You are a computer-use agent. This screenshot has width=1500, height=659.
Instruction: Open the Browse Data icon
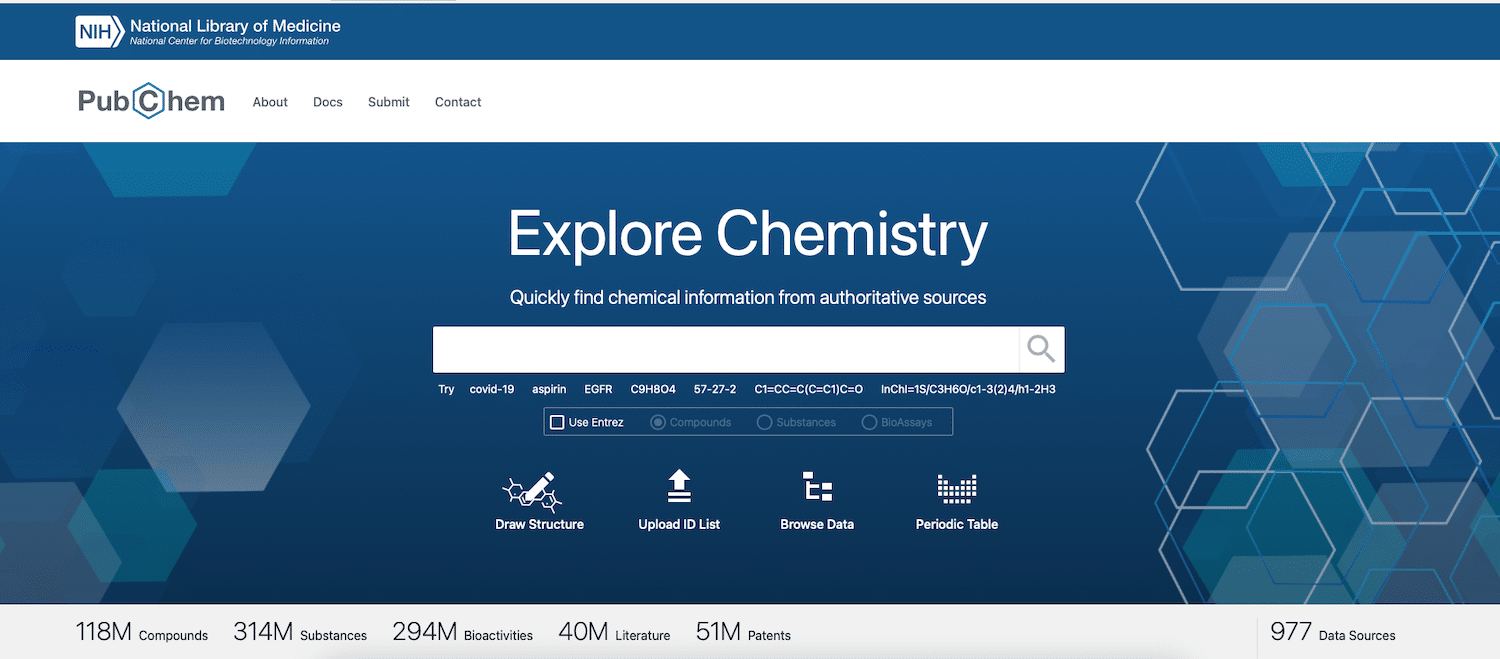click(817, 487)
